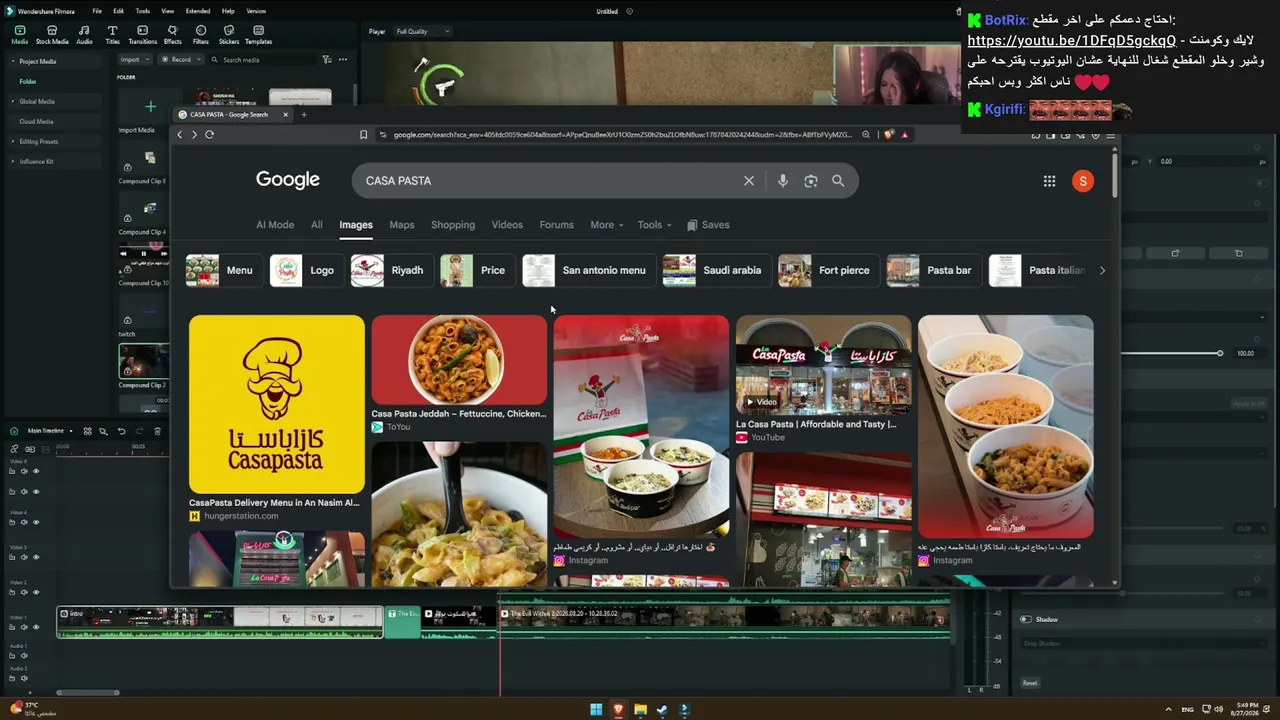Toggle visibility of Video 4 track

coord(36,522)
